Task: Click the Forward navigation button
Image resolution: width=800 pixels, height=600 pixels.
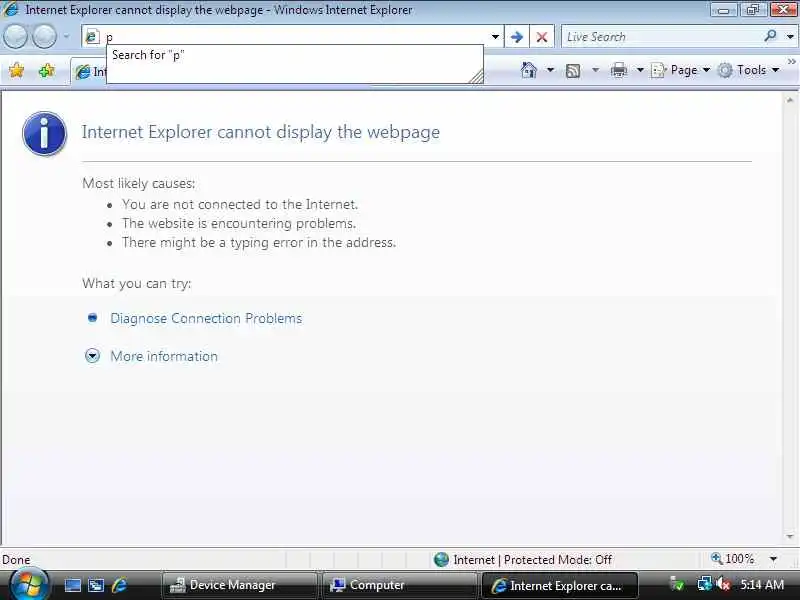Action: 44,36
